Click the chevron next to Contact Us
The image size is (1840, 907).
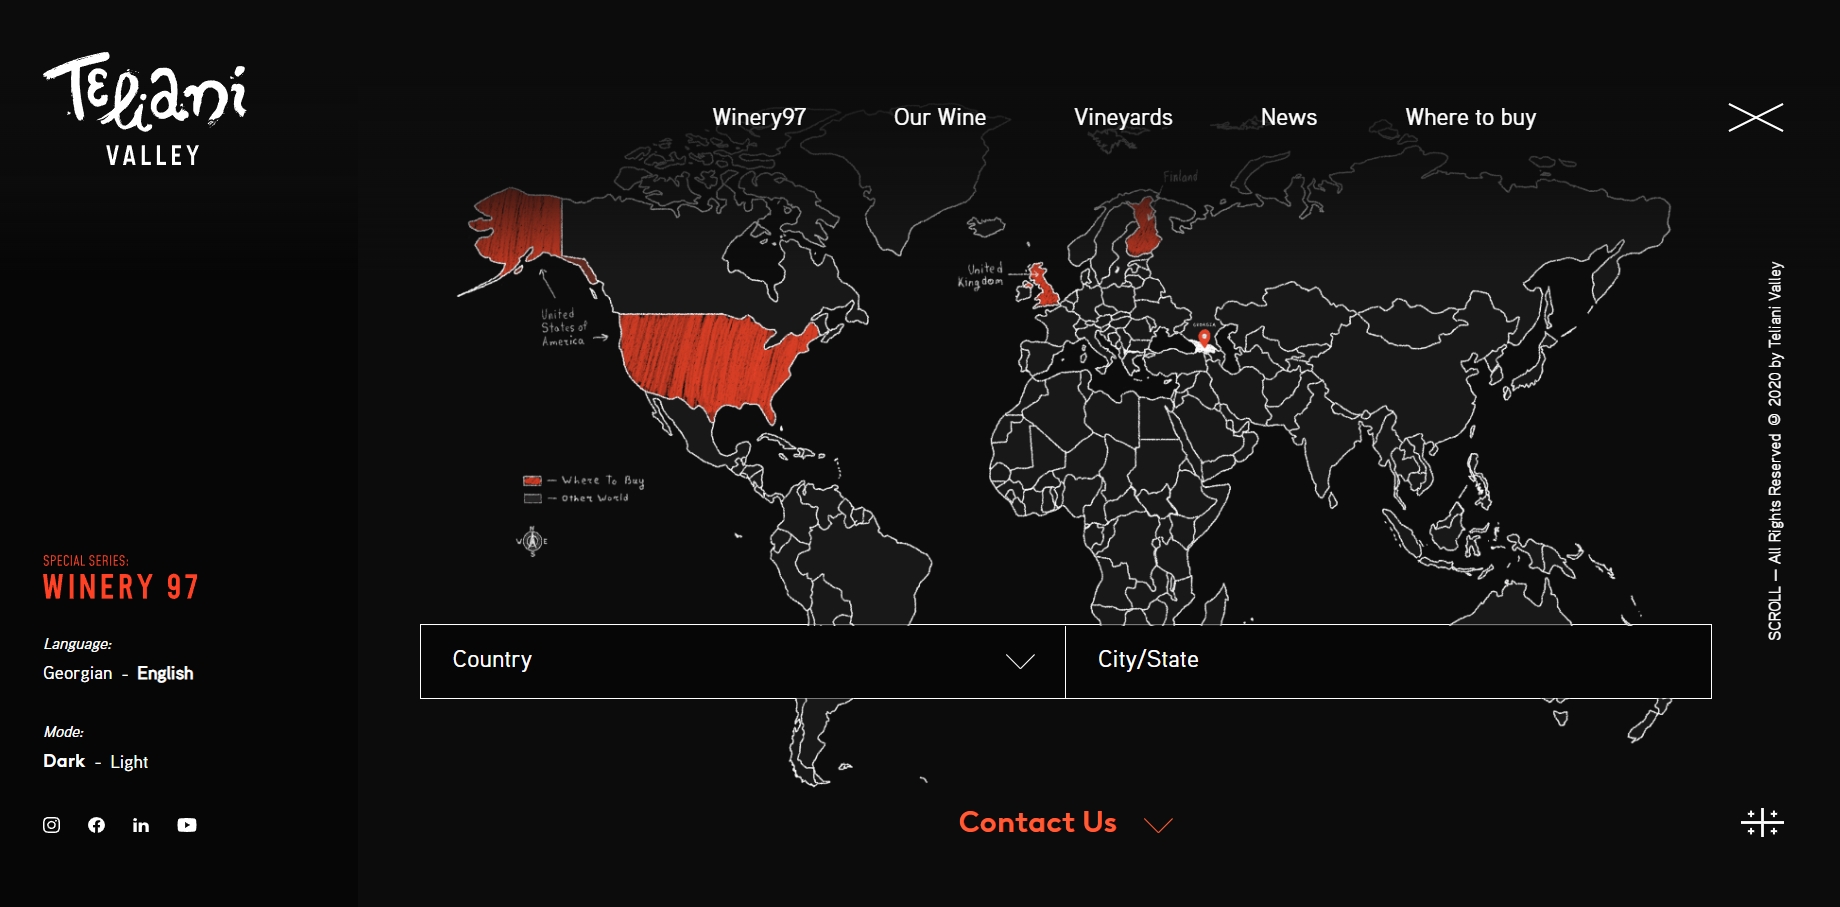1158,825
